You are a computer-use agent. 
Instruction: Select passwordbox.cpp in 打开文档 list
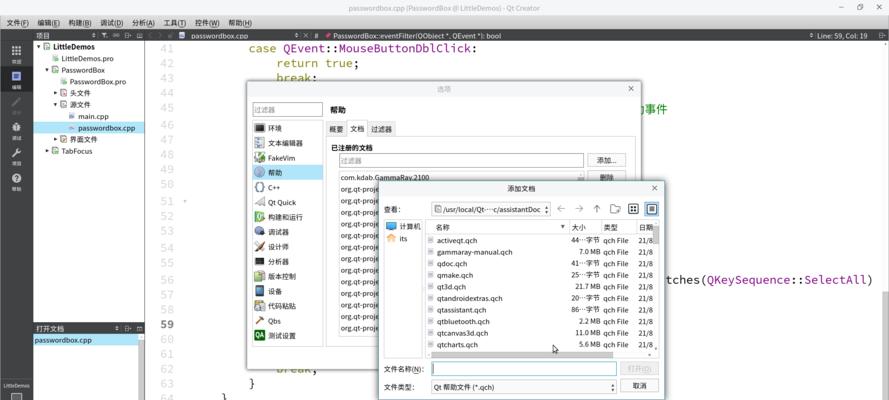pos(85,341)
